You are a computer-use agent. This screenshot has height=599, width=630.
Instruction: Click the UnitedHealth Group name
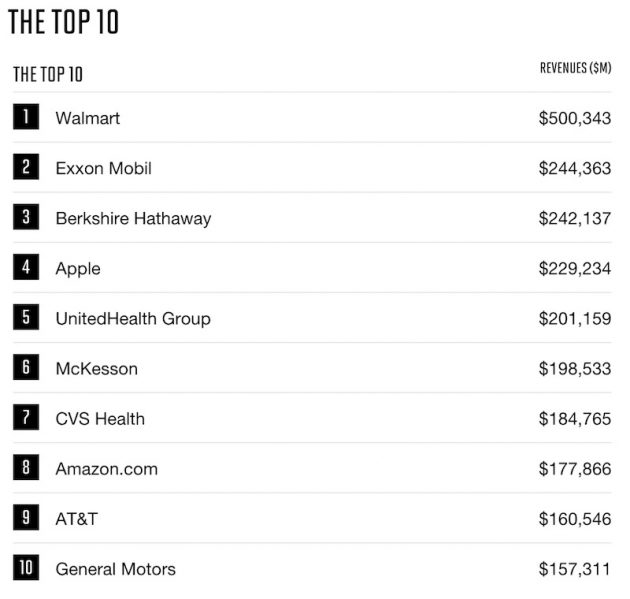132,319
